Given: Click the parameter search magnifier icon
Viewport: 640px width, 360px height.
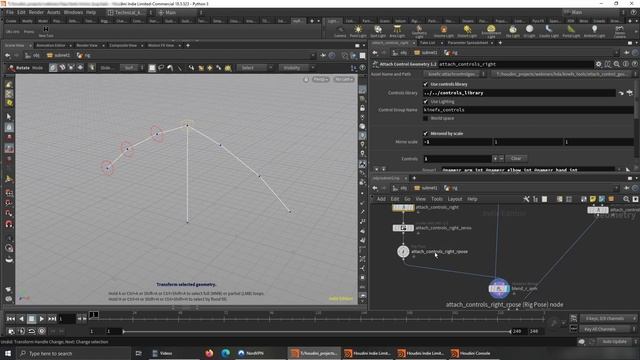Looking at the screenshot, I should pyautogui.click(x=617, y=64).
